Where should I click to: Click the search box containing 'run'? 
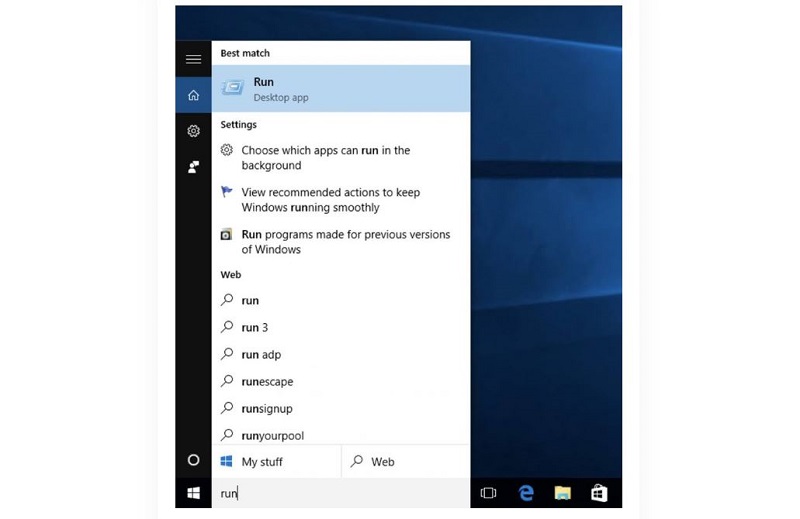(341, 493)
